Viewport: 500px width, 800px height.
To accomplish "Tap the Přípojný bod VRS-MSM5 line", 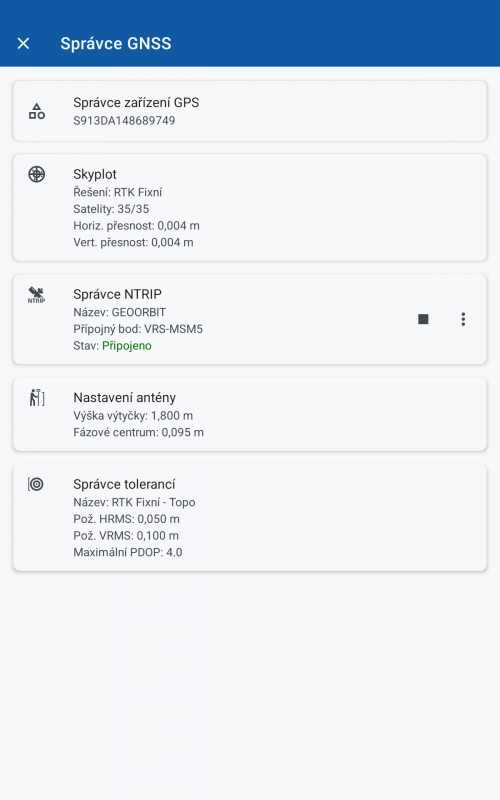I will 138,329.
